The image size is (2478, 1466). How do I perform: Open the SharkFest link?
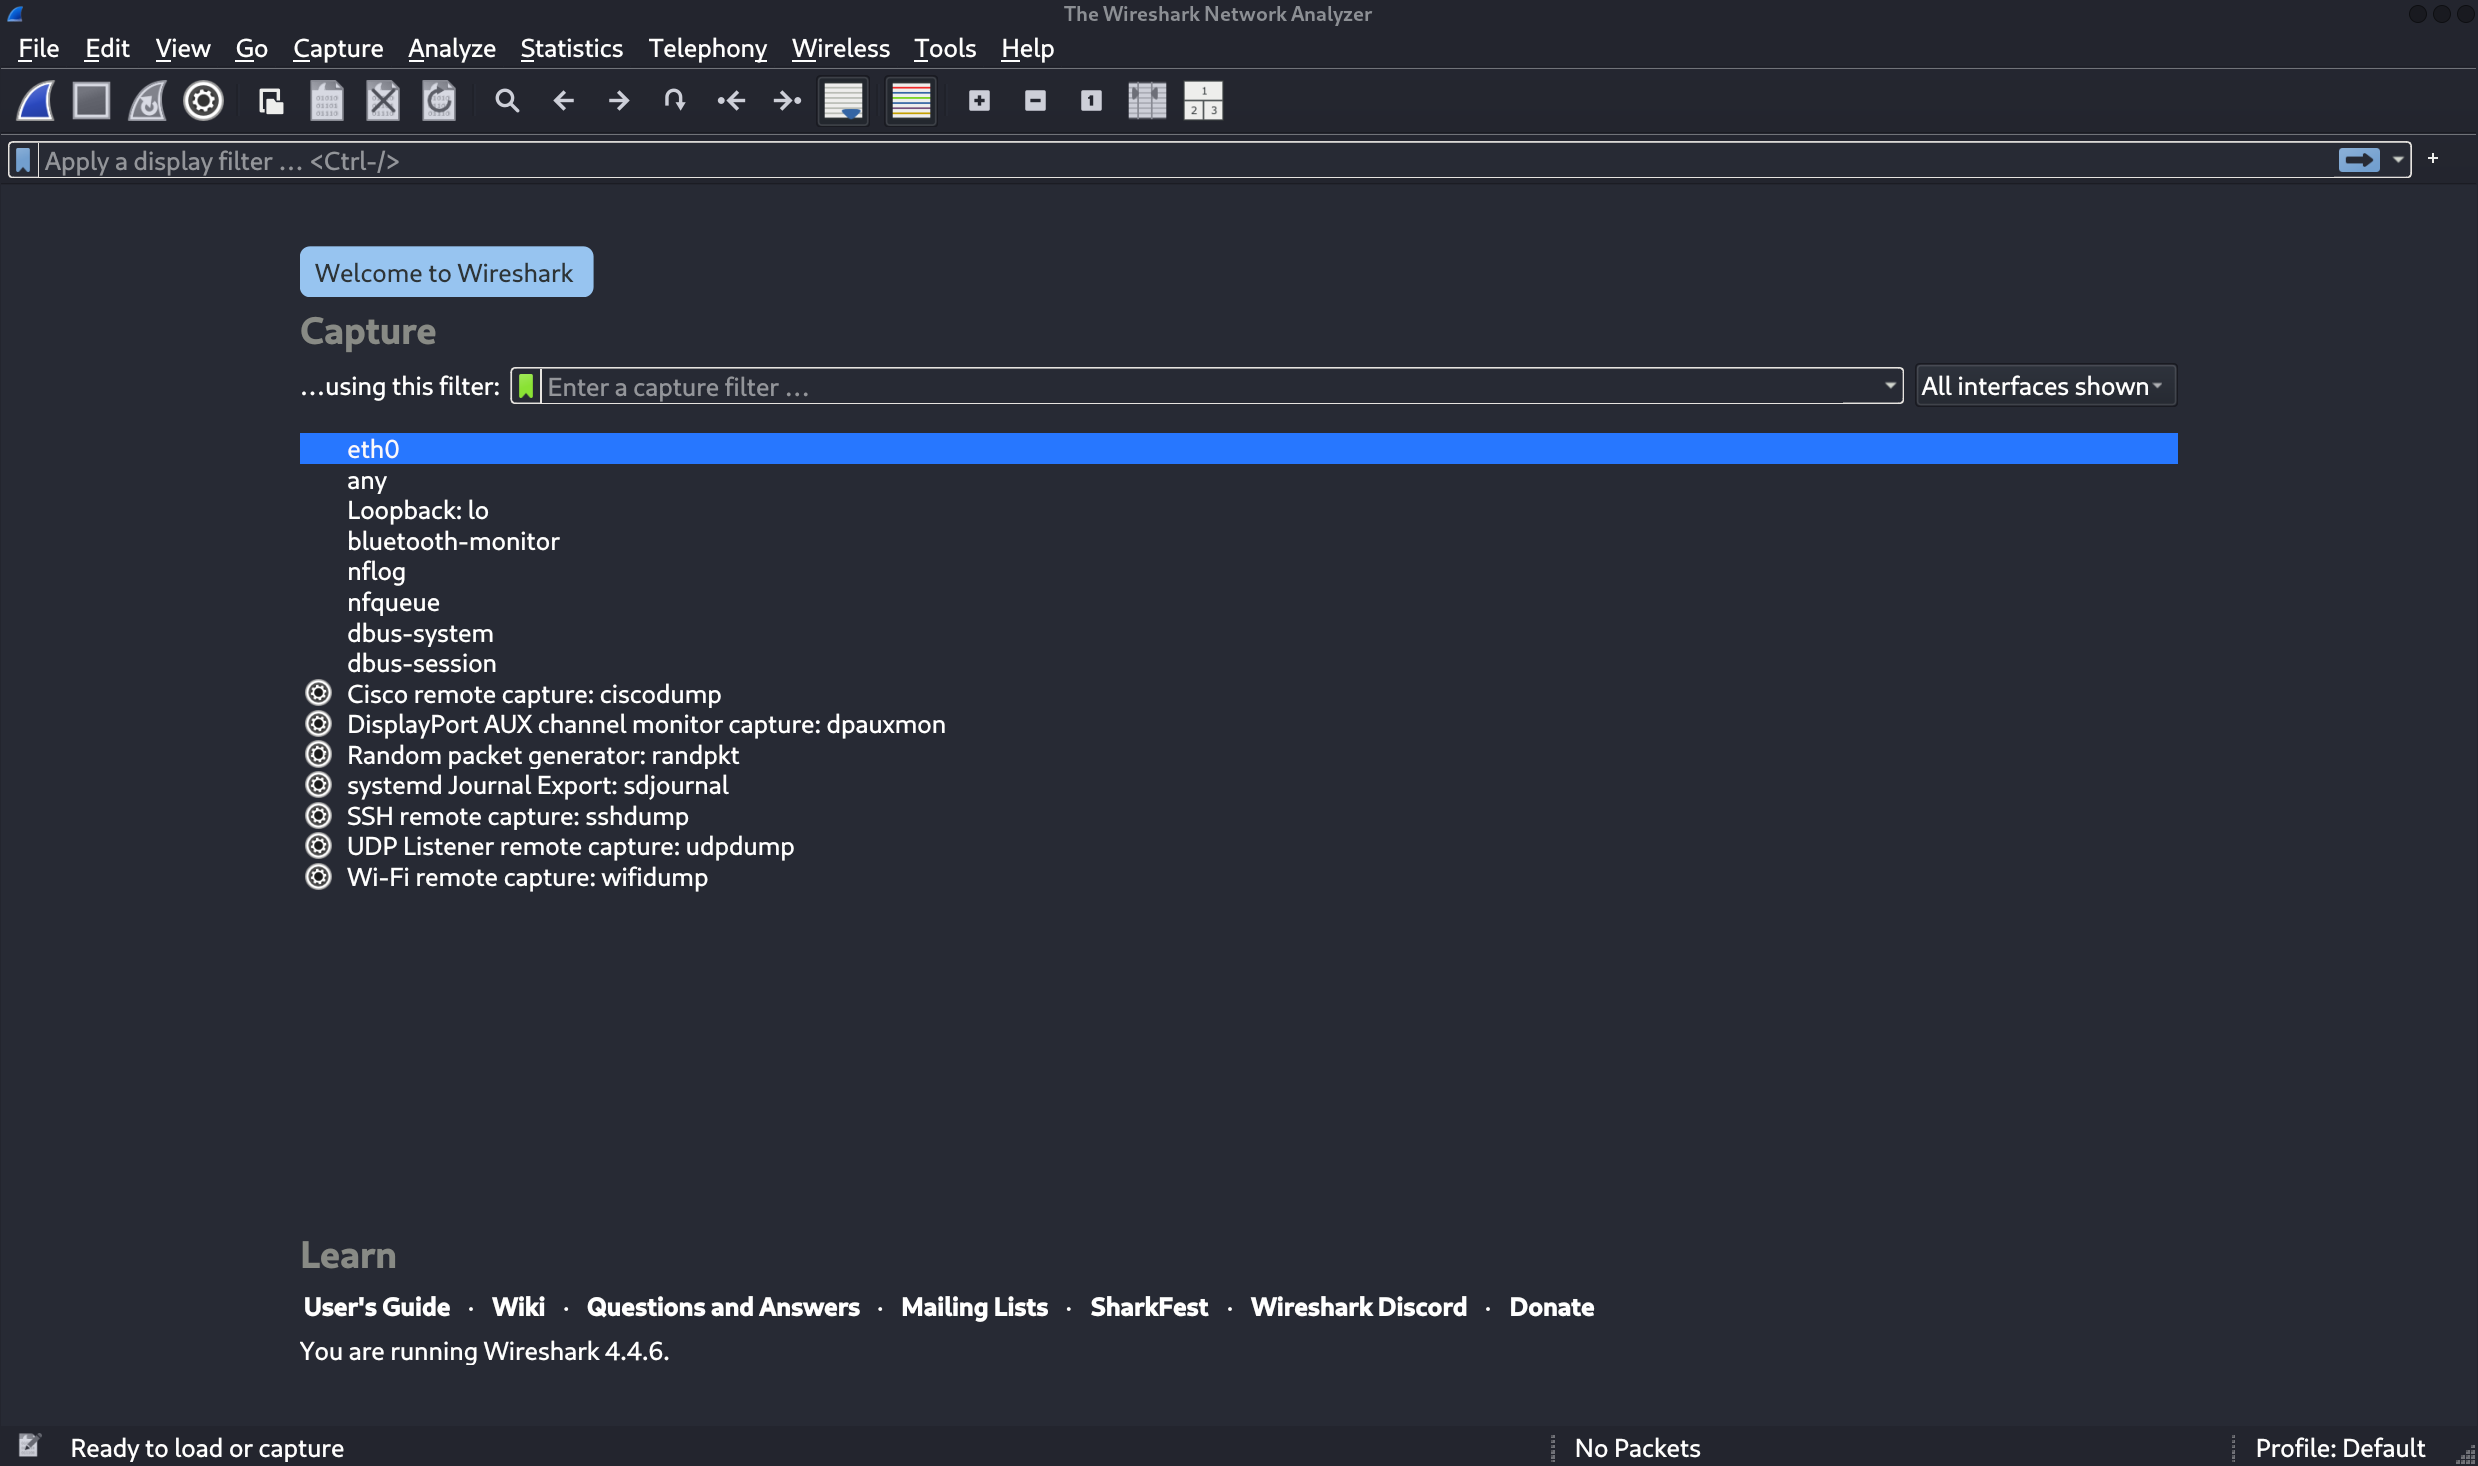1149,1307
